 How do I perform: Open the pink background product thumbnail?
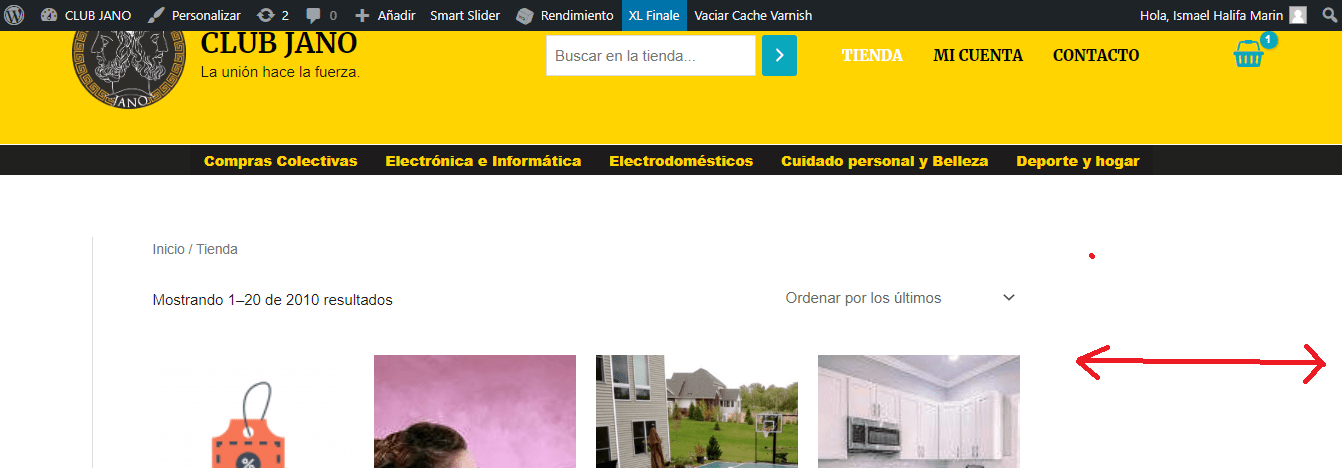475,412
